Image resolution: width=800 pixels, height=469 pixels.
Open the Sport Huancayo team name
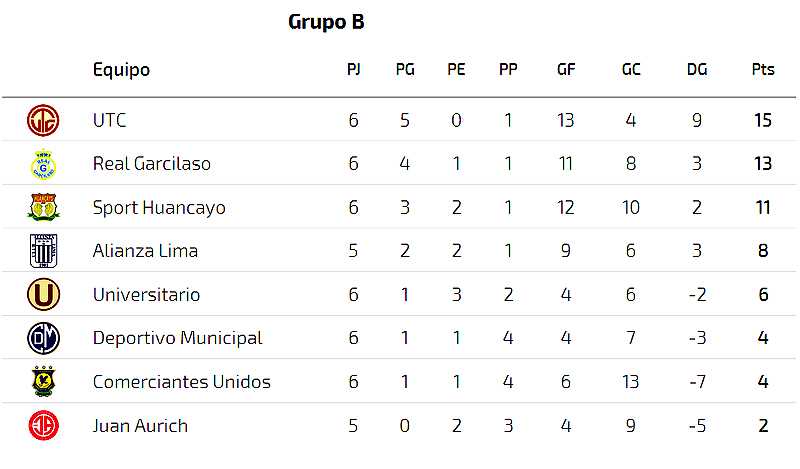[159, 208]
